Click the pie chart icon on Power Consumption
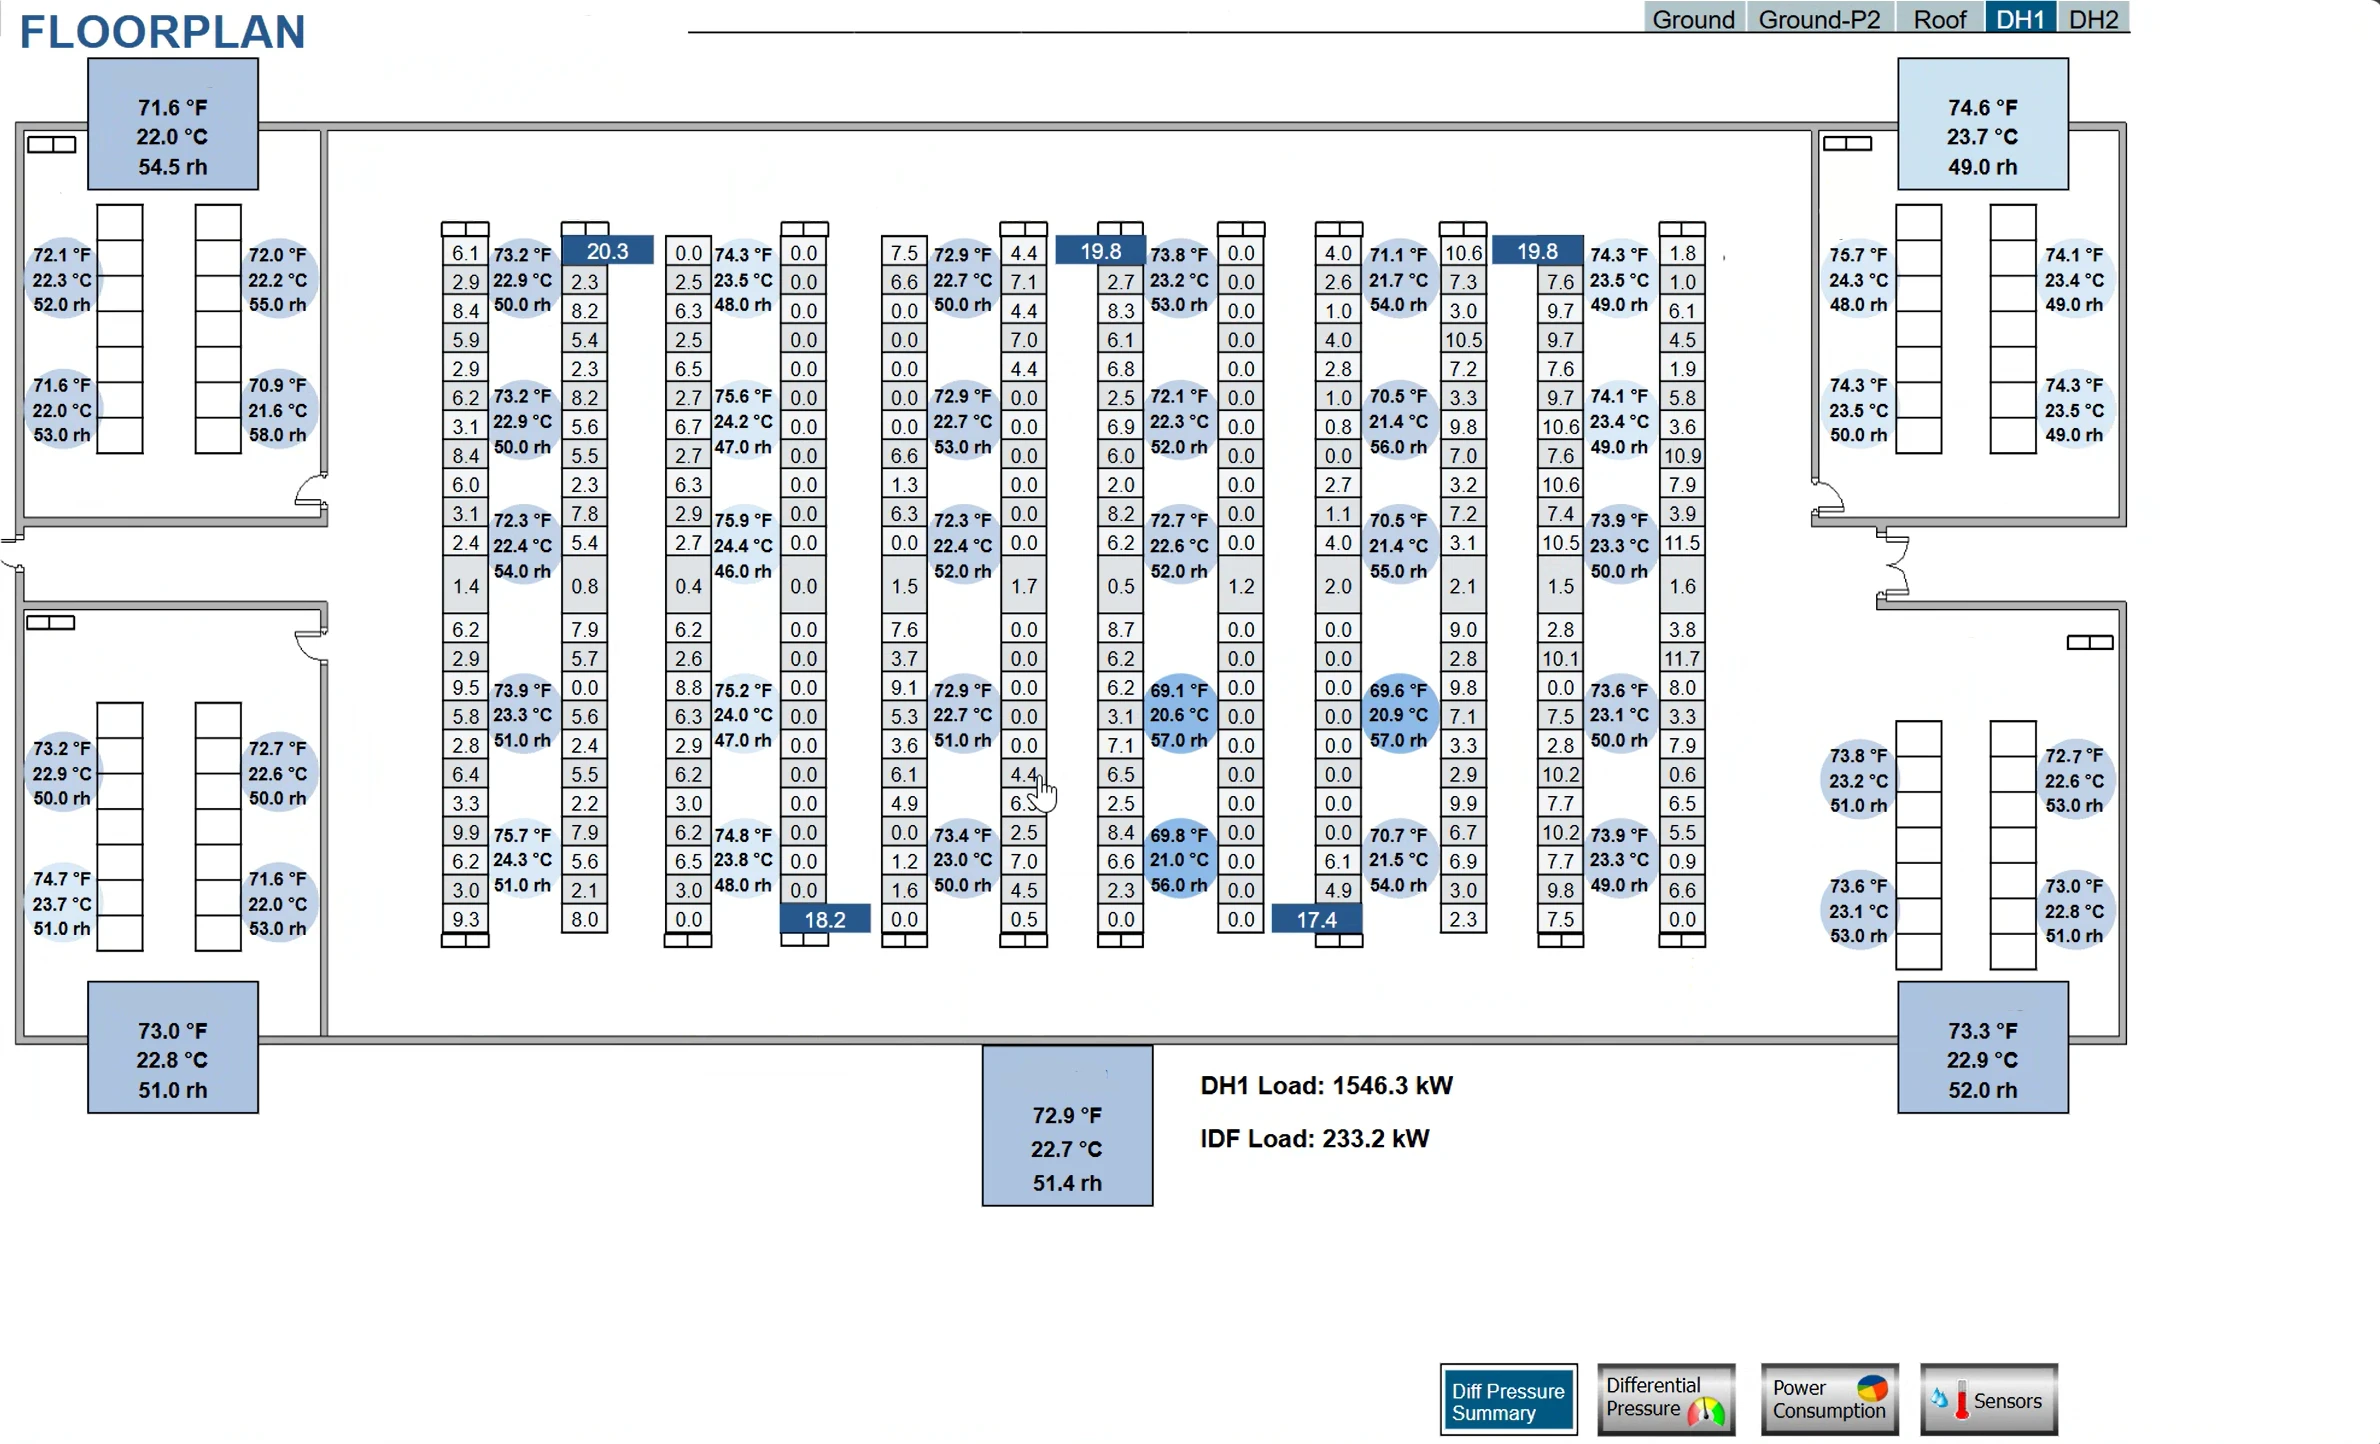 pos(1872,1388)
